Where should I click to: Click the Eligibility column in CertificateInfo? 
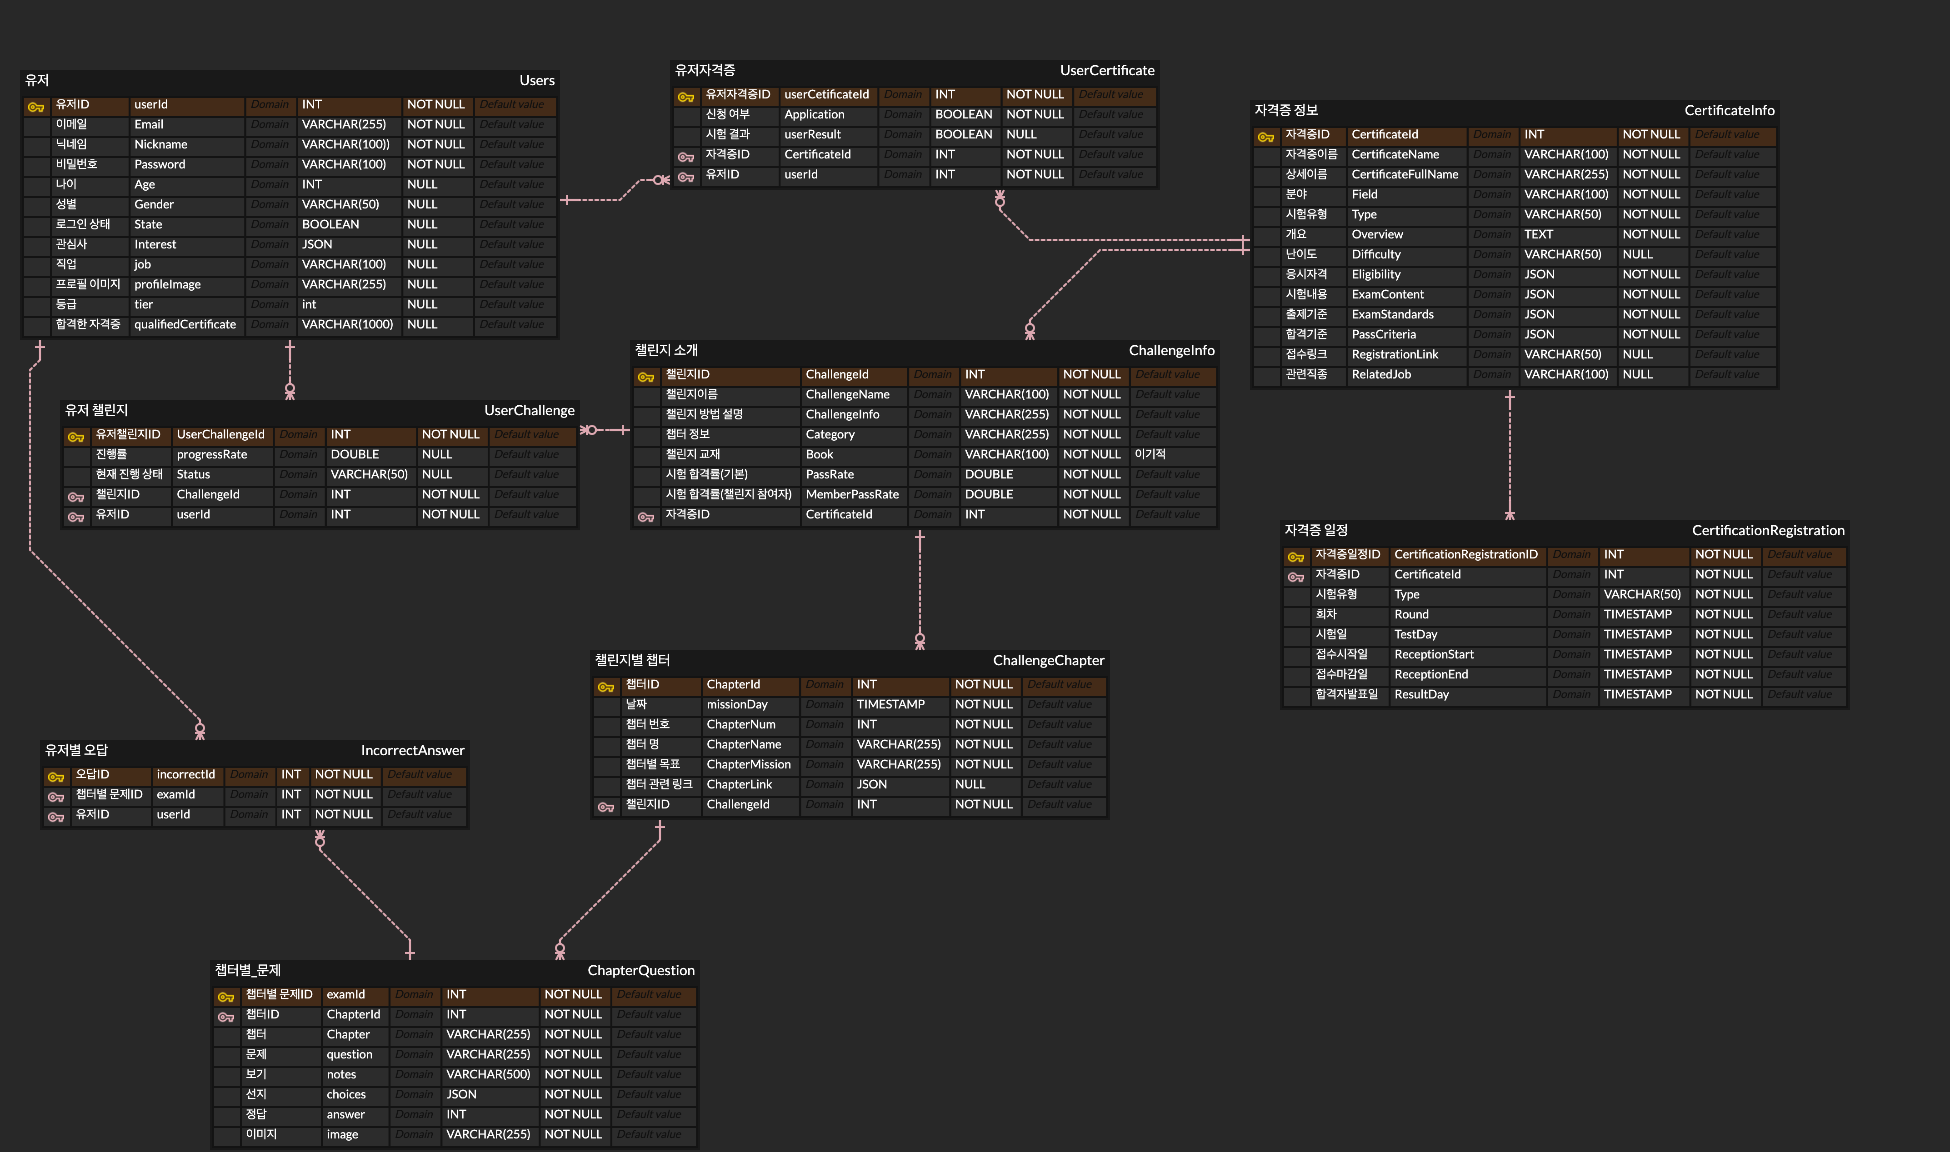(x=1376, y=274)
